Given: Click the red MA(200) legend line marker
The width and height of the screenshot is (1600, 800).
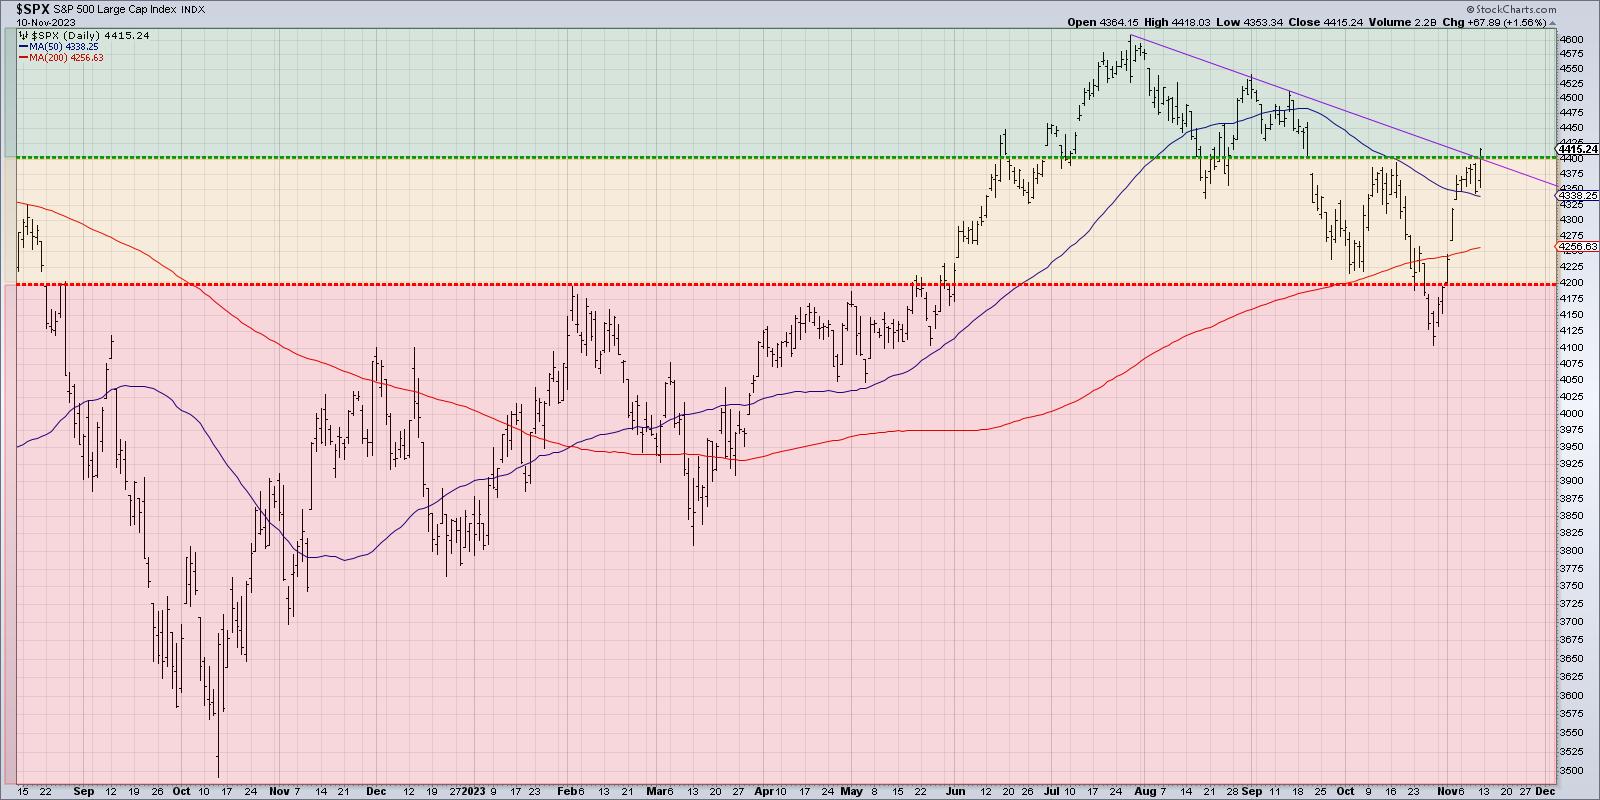Looking at the screenshot, I should point(24,58).
